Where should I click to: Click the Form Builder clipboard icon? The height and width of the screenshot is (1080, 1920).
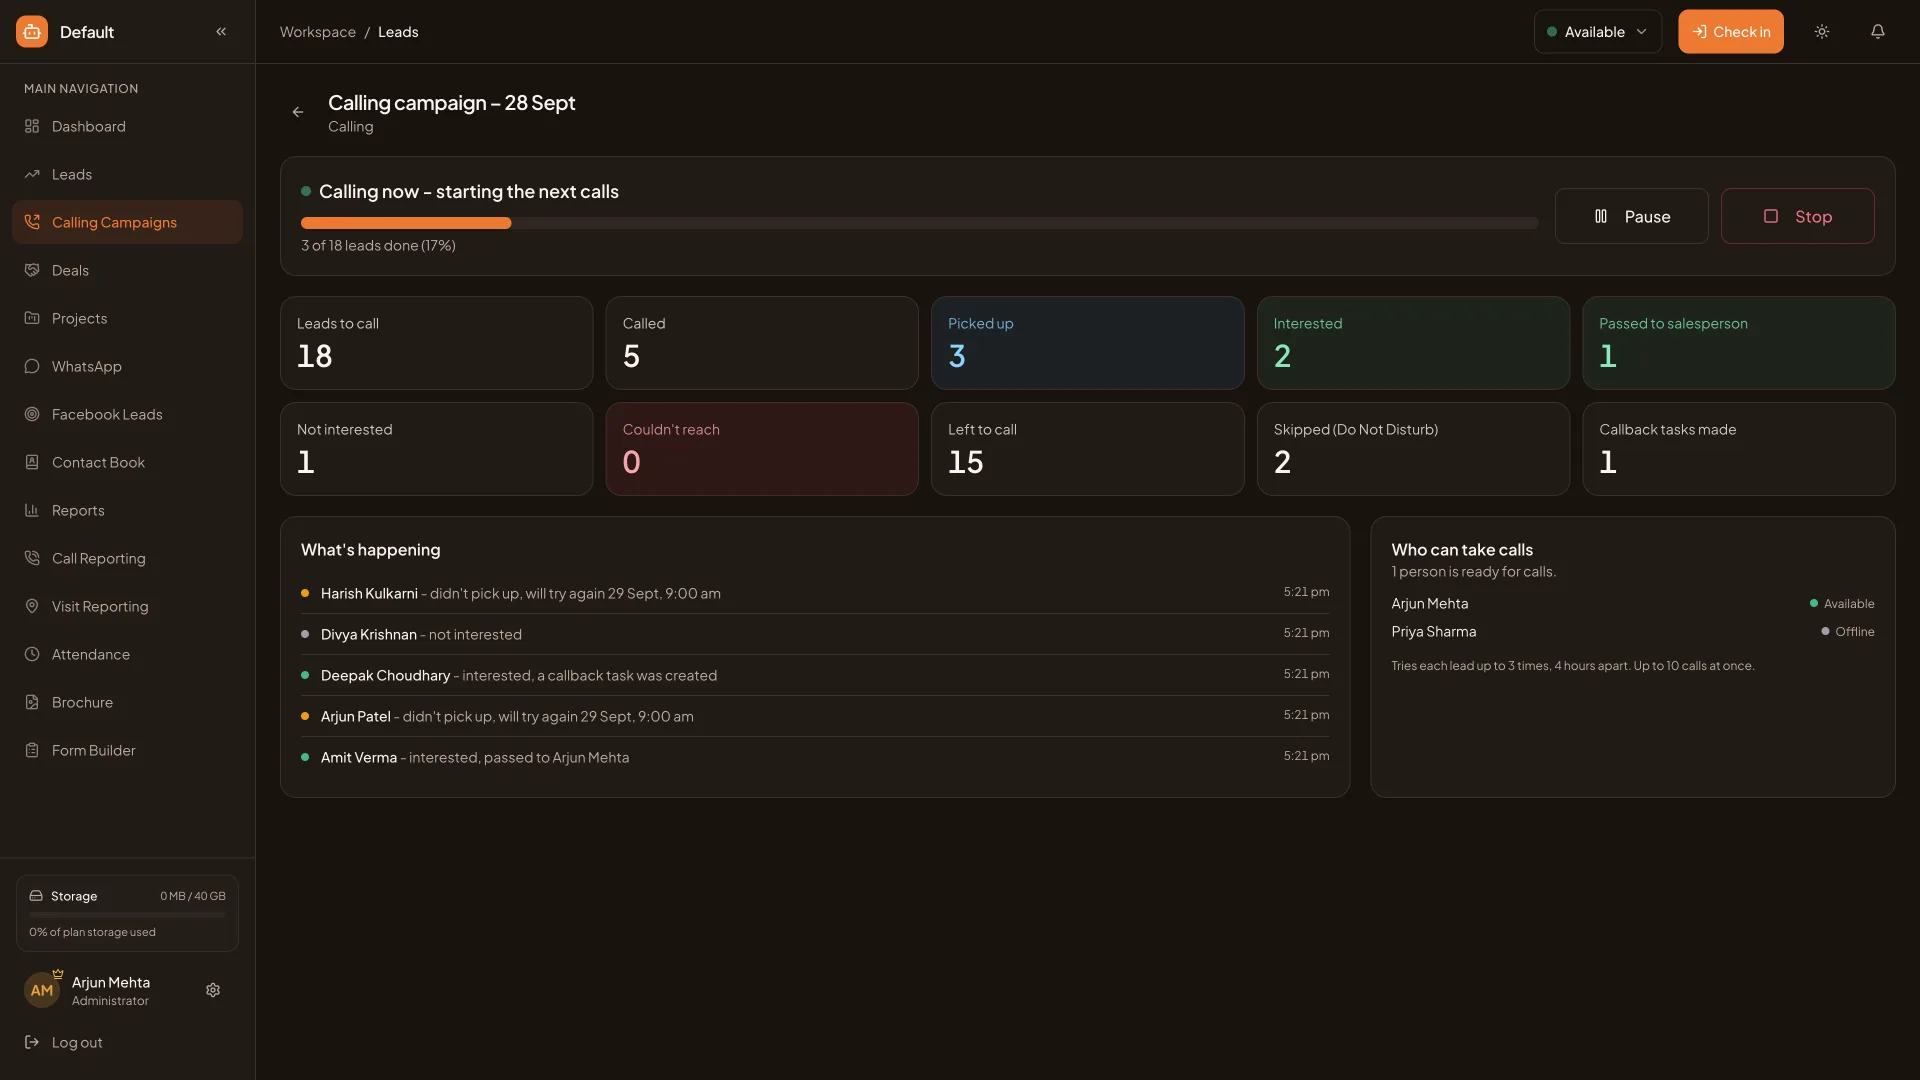pyautogui.click(x=32, y=750)
